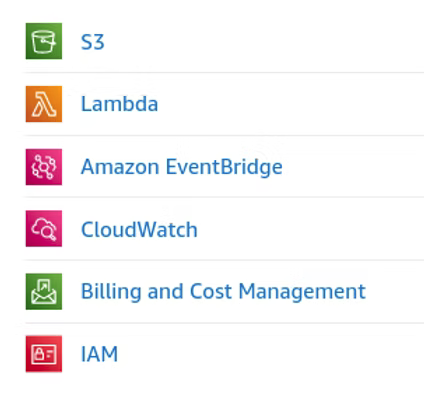Click the orange Lambda icon
The height and width of the screenshot is (396, 424).
coord(44,104)
